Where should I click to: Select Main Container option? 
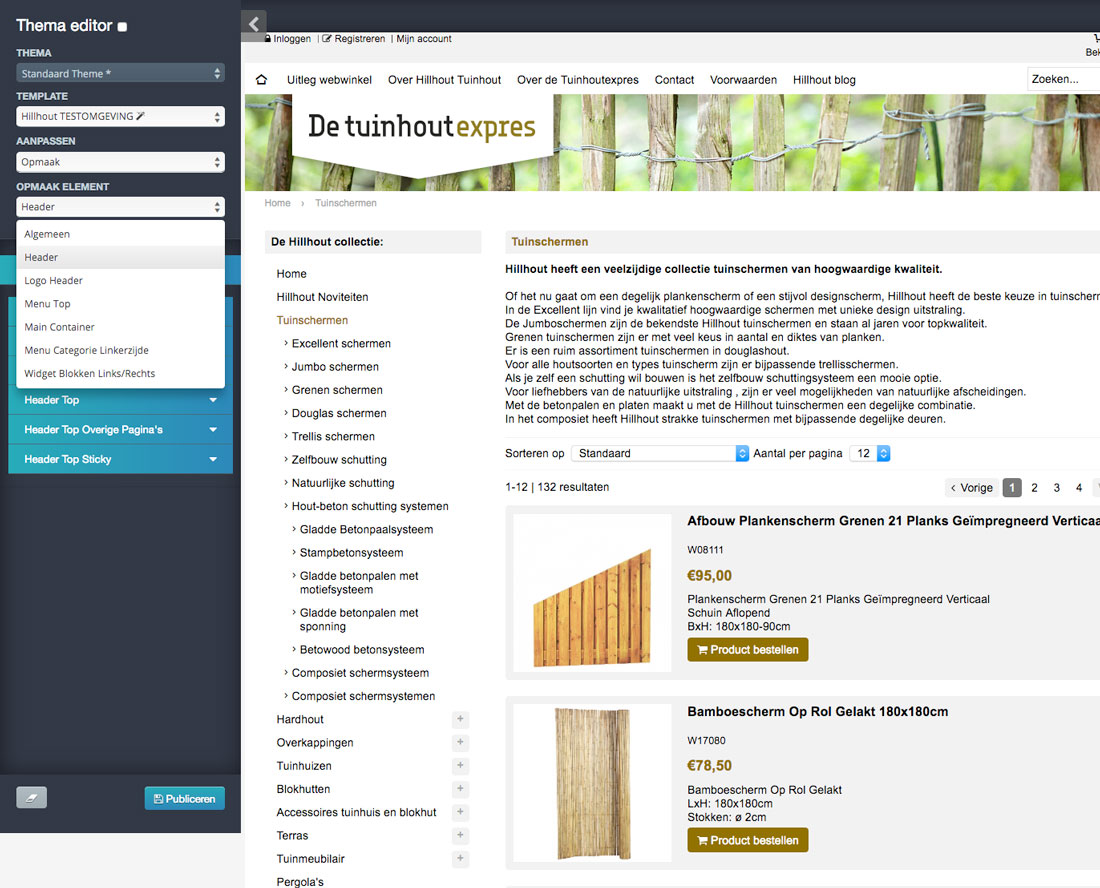(x=121, y=327)
